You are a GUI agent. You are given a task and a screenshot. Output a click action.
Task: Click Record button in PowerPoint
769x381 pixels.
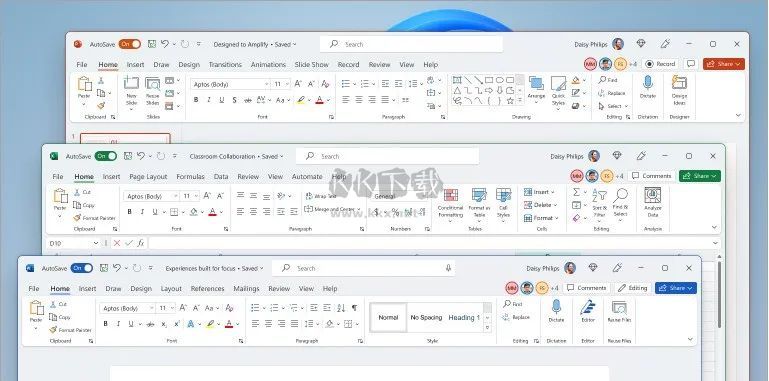pyautogui.click(x=661, y=64)
